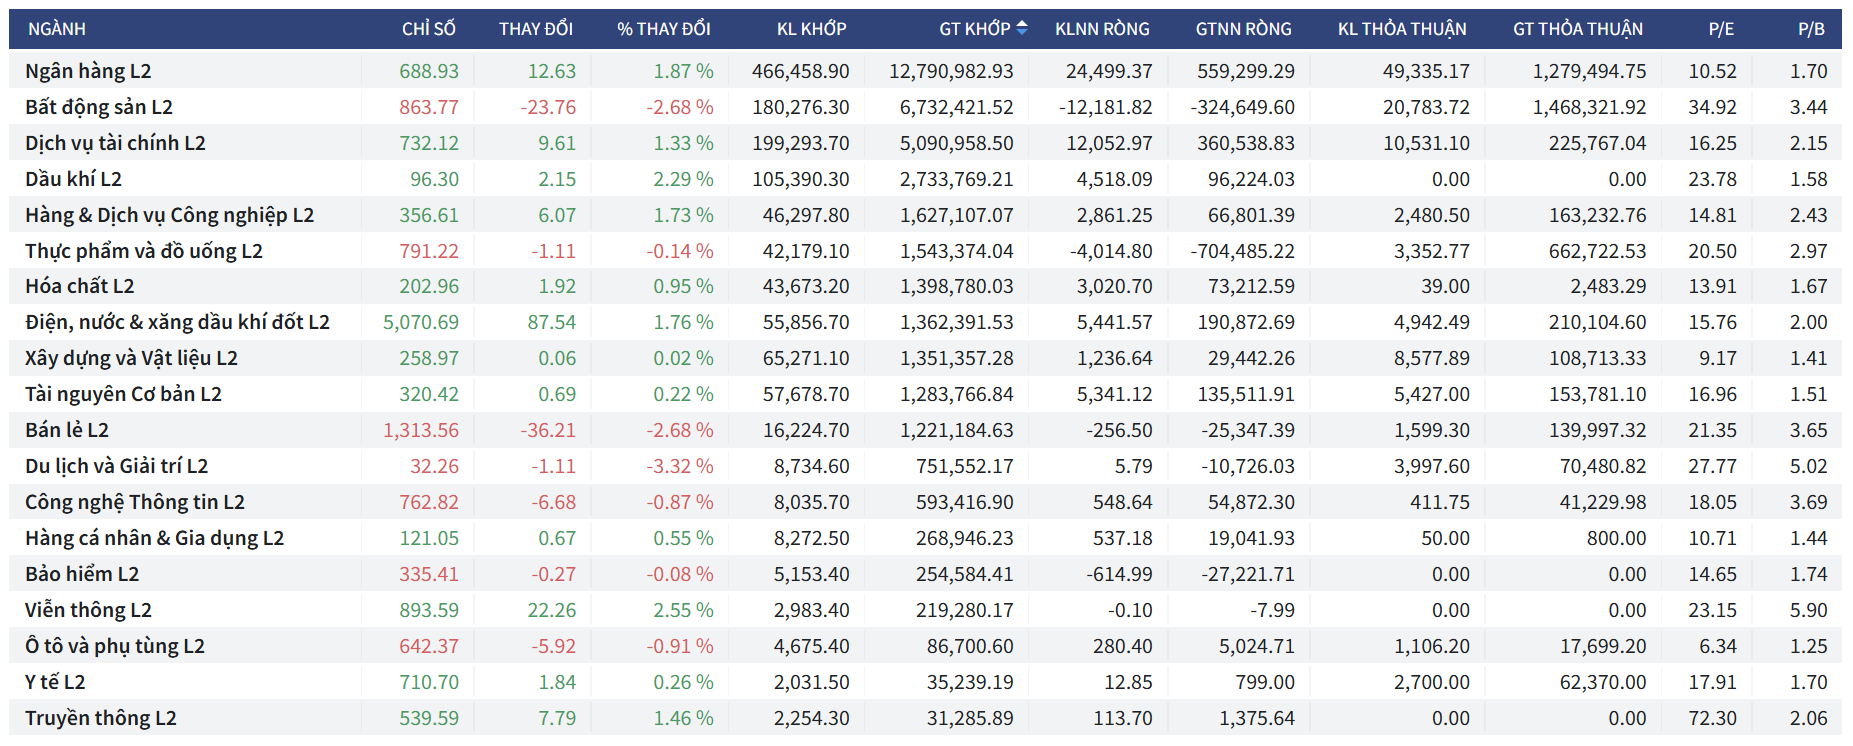1853x746 pixels.
Task: Sort table by NGÀNH column header
Action: pos(57,29)
